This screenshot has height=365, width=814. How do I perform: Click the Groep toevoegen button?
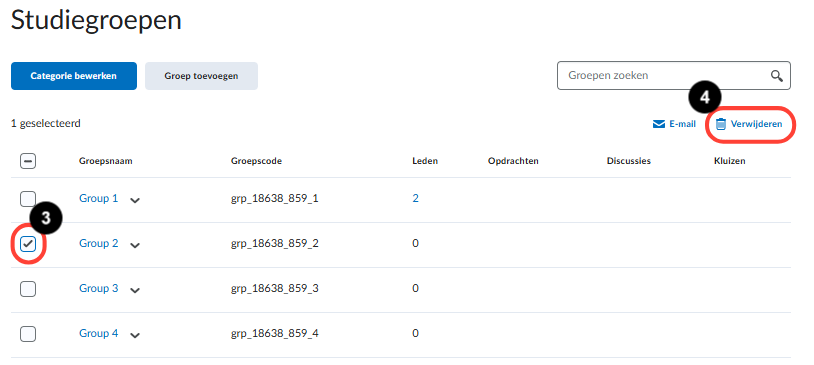click(x=201, y=76)
